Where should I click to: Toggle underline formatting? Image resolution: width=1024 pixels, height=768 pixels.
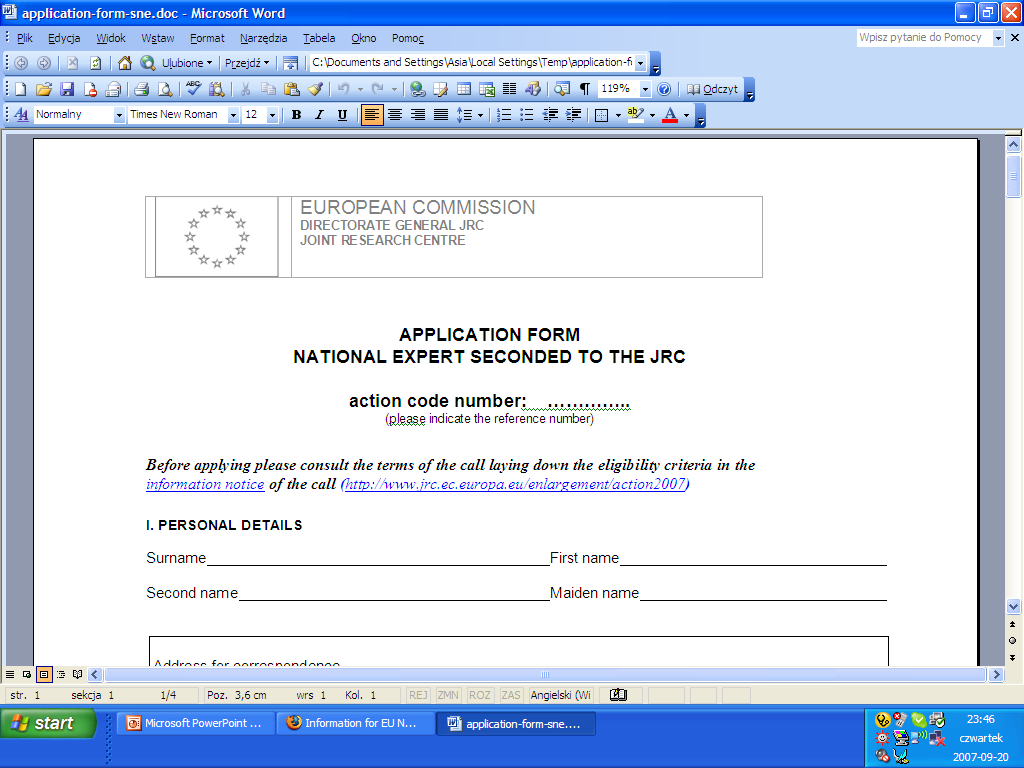[x=342, y=115]
